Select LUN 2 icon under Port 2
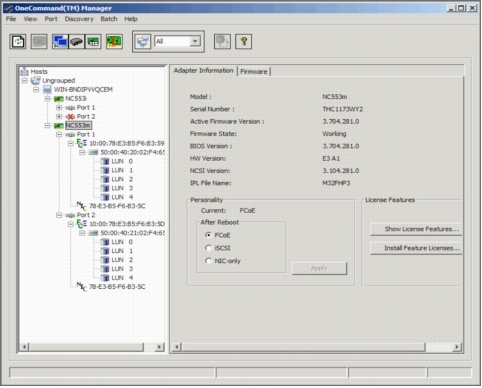Screen dimensions: 482x388 click(105, 260)
